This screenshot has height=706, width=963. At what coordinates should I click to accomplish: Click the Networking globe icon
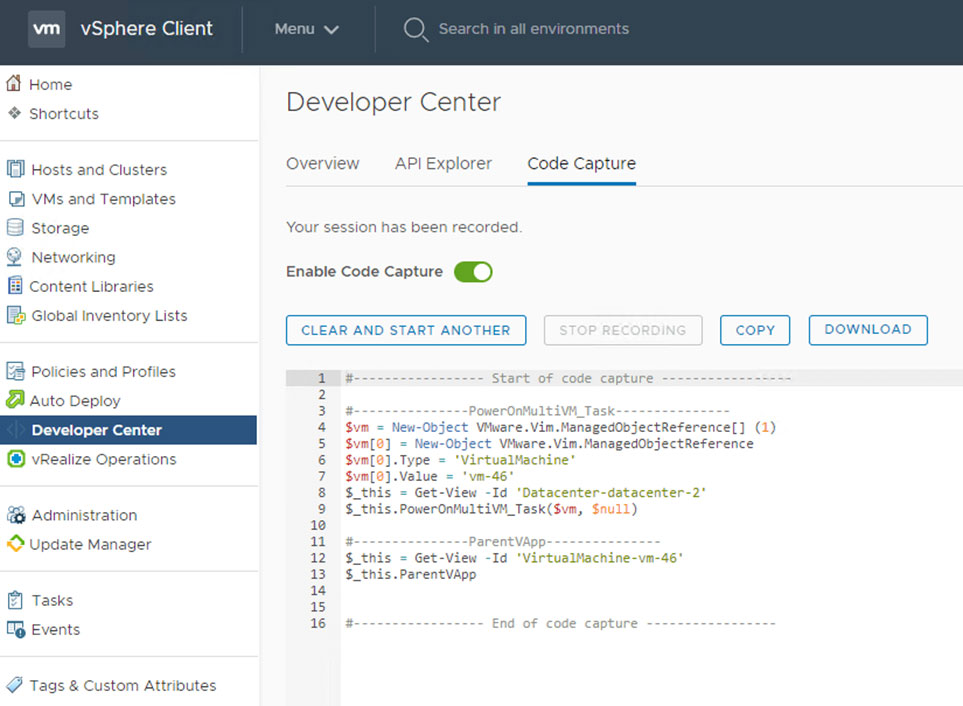(x=15, y=257)
